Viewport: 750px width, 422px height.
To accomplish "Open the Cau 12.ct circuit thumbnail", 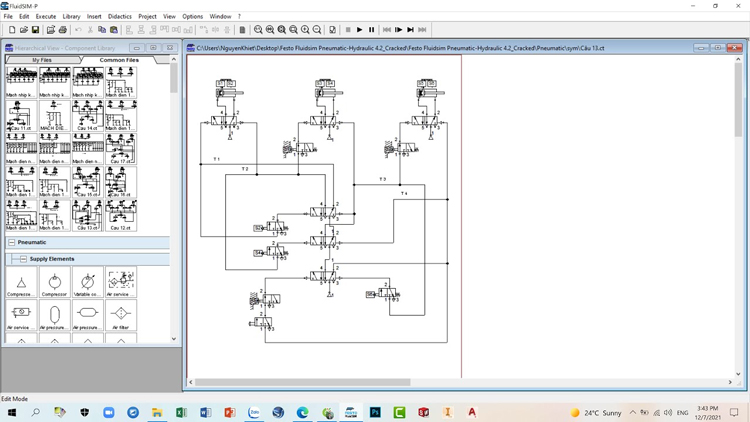I will [120, 215].
